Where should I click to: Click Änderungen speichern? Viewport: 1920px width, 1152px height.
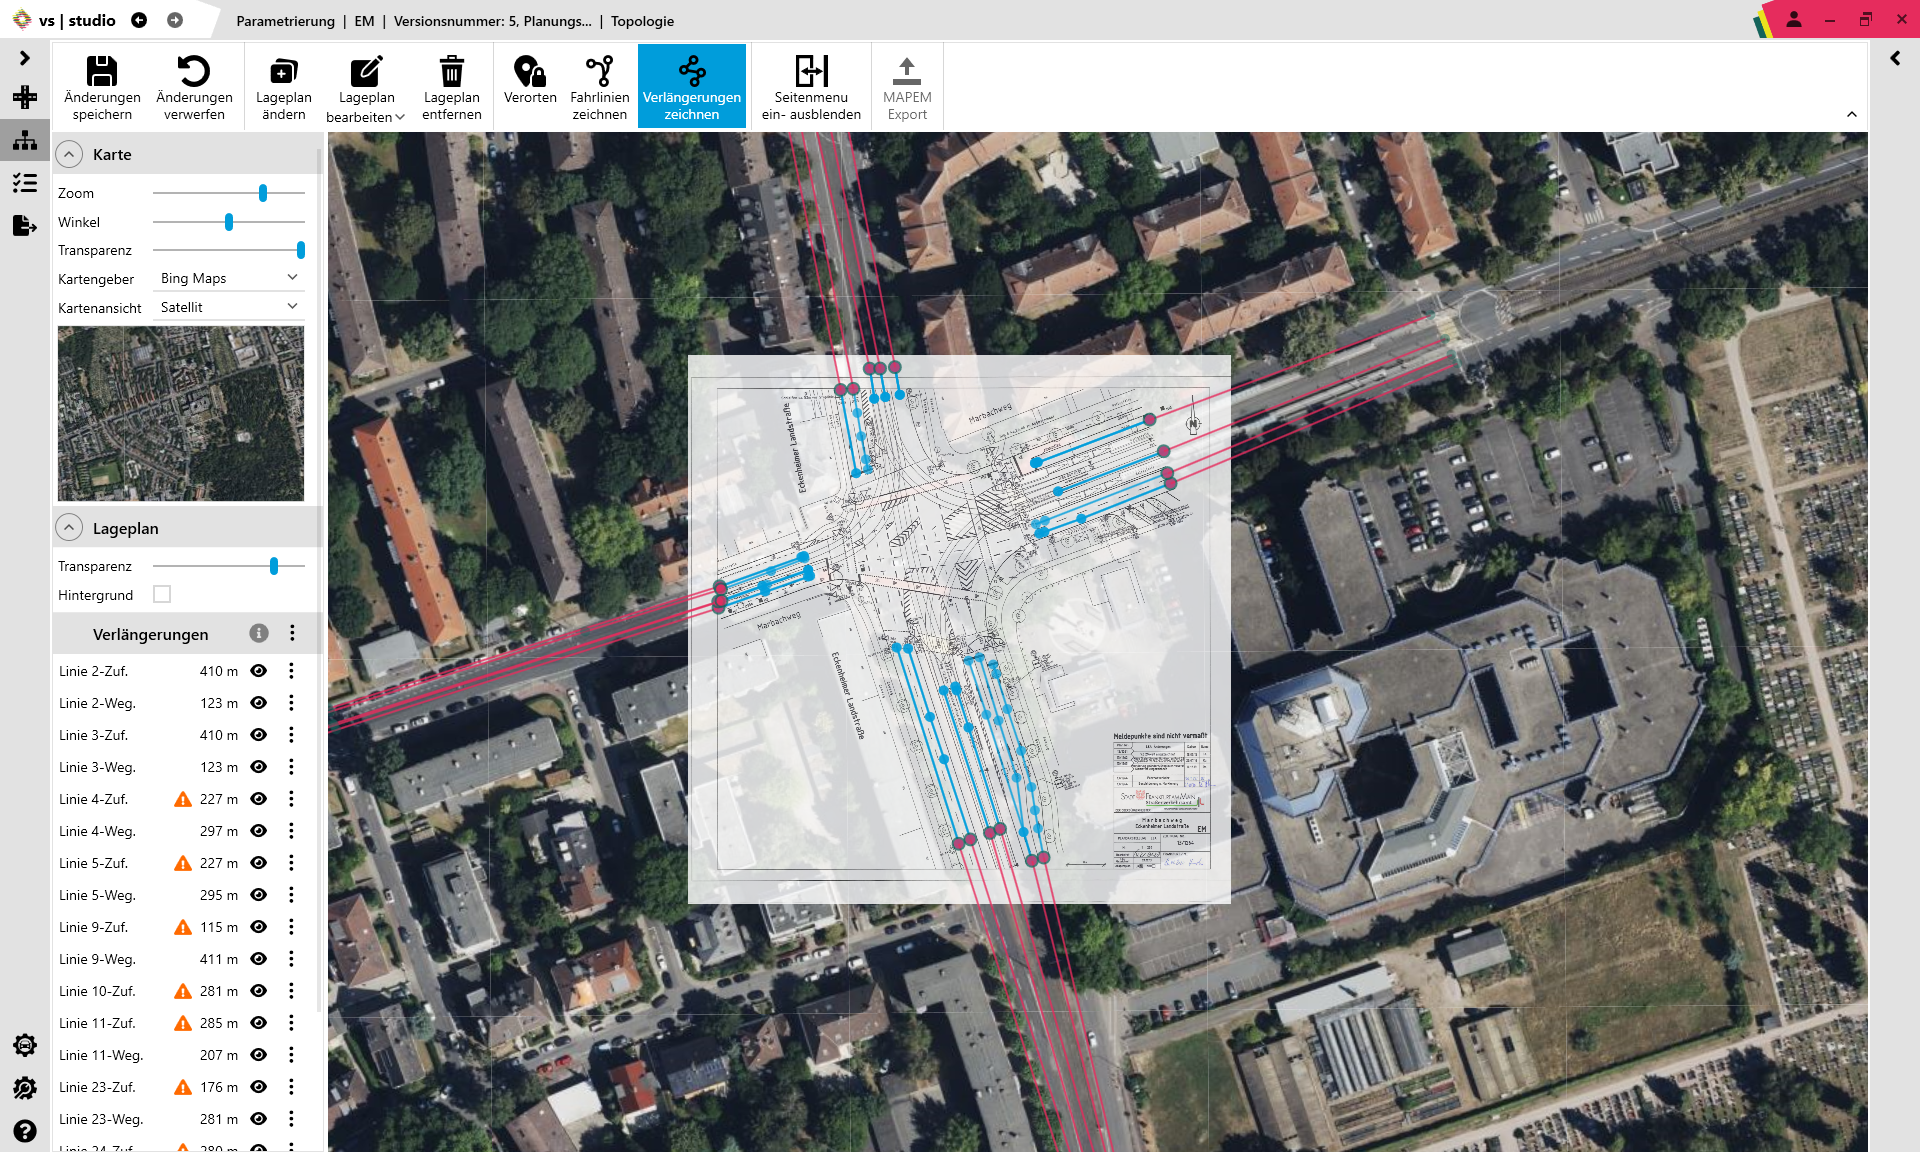[101, 86]
